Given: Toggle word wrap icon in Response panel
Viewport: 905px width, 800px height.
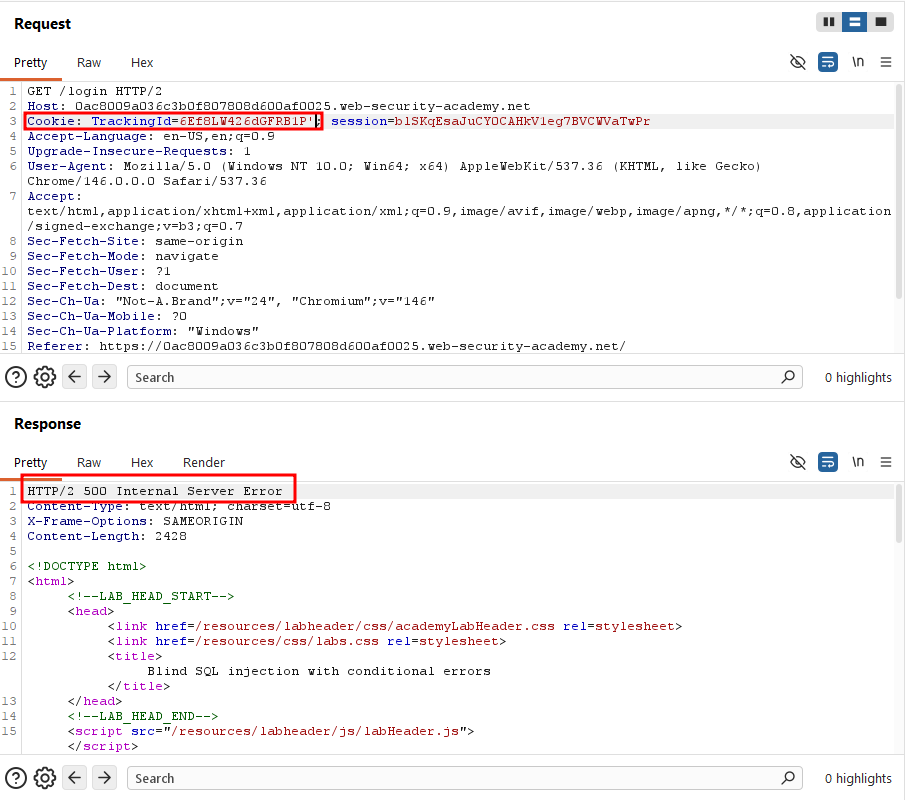Looking at the screenshot, I should point(828,462).
